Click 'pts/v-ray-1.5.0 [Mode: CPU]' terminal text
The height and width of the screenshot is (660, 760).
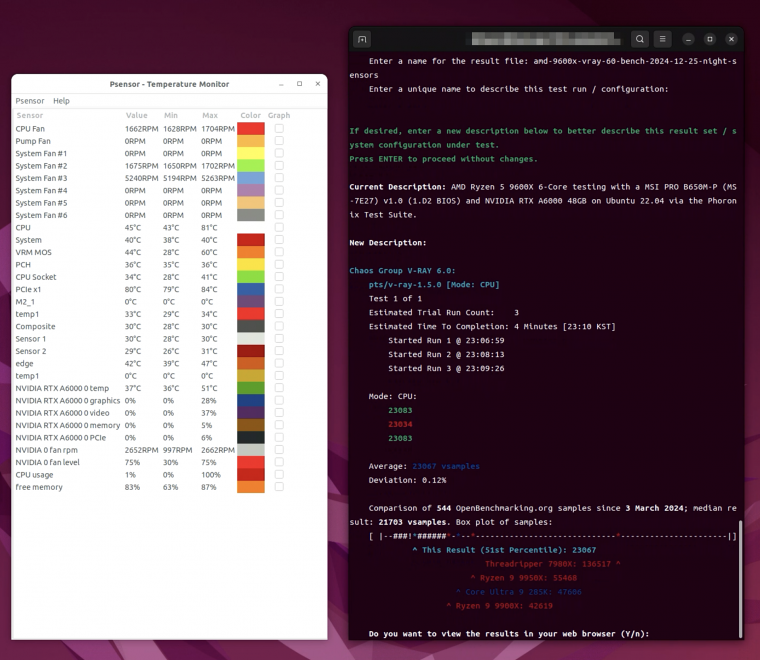tap(434, 284)
